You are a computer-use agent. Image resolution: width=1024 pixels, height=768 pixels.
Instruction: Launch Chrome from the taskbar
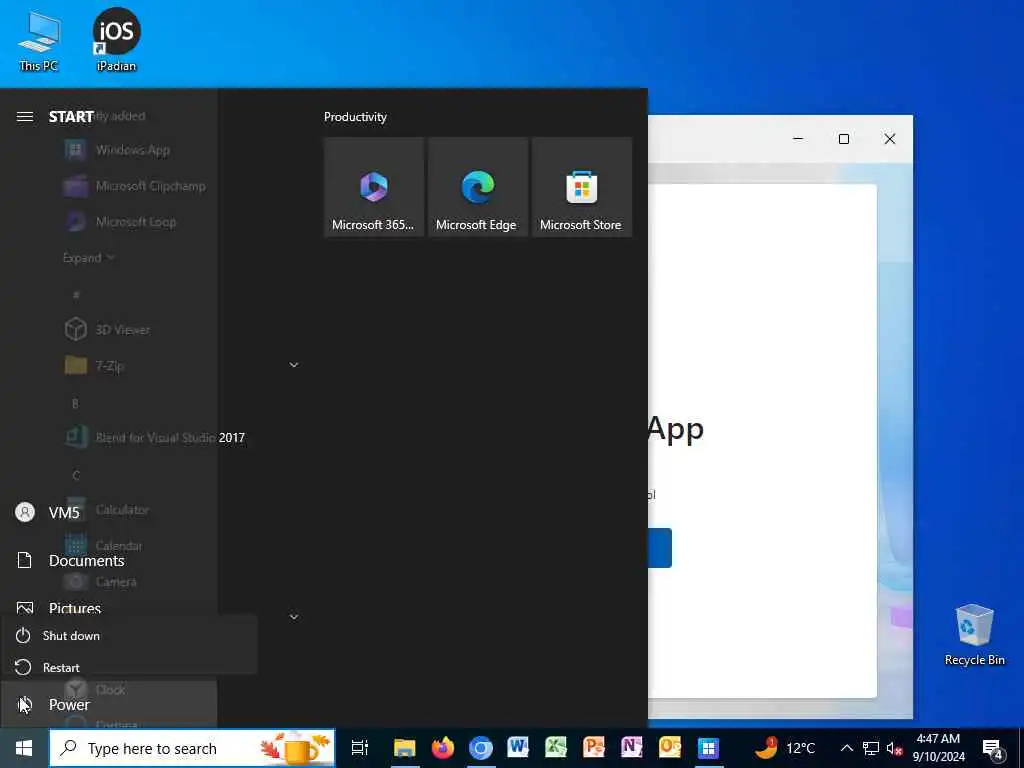pyautogui.click(x=481, y=748)
